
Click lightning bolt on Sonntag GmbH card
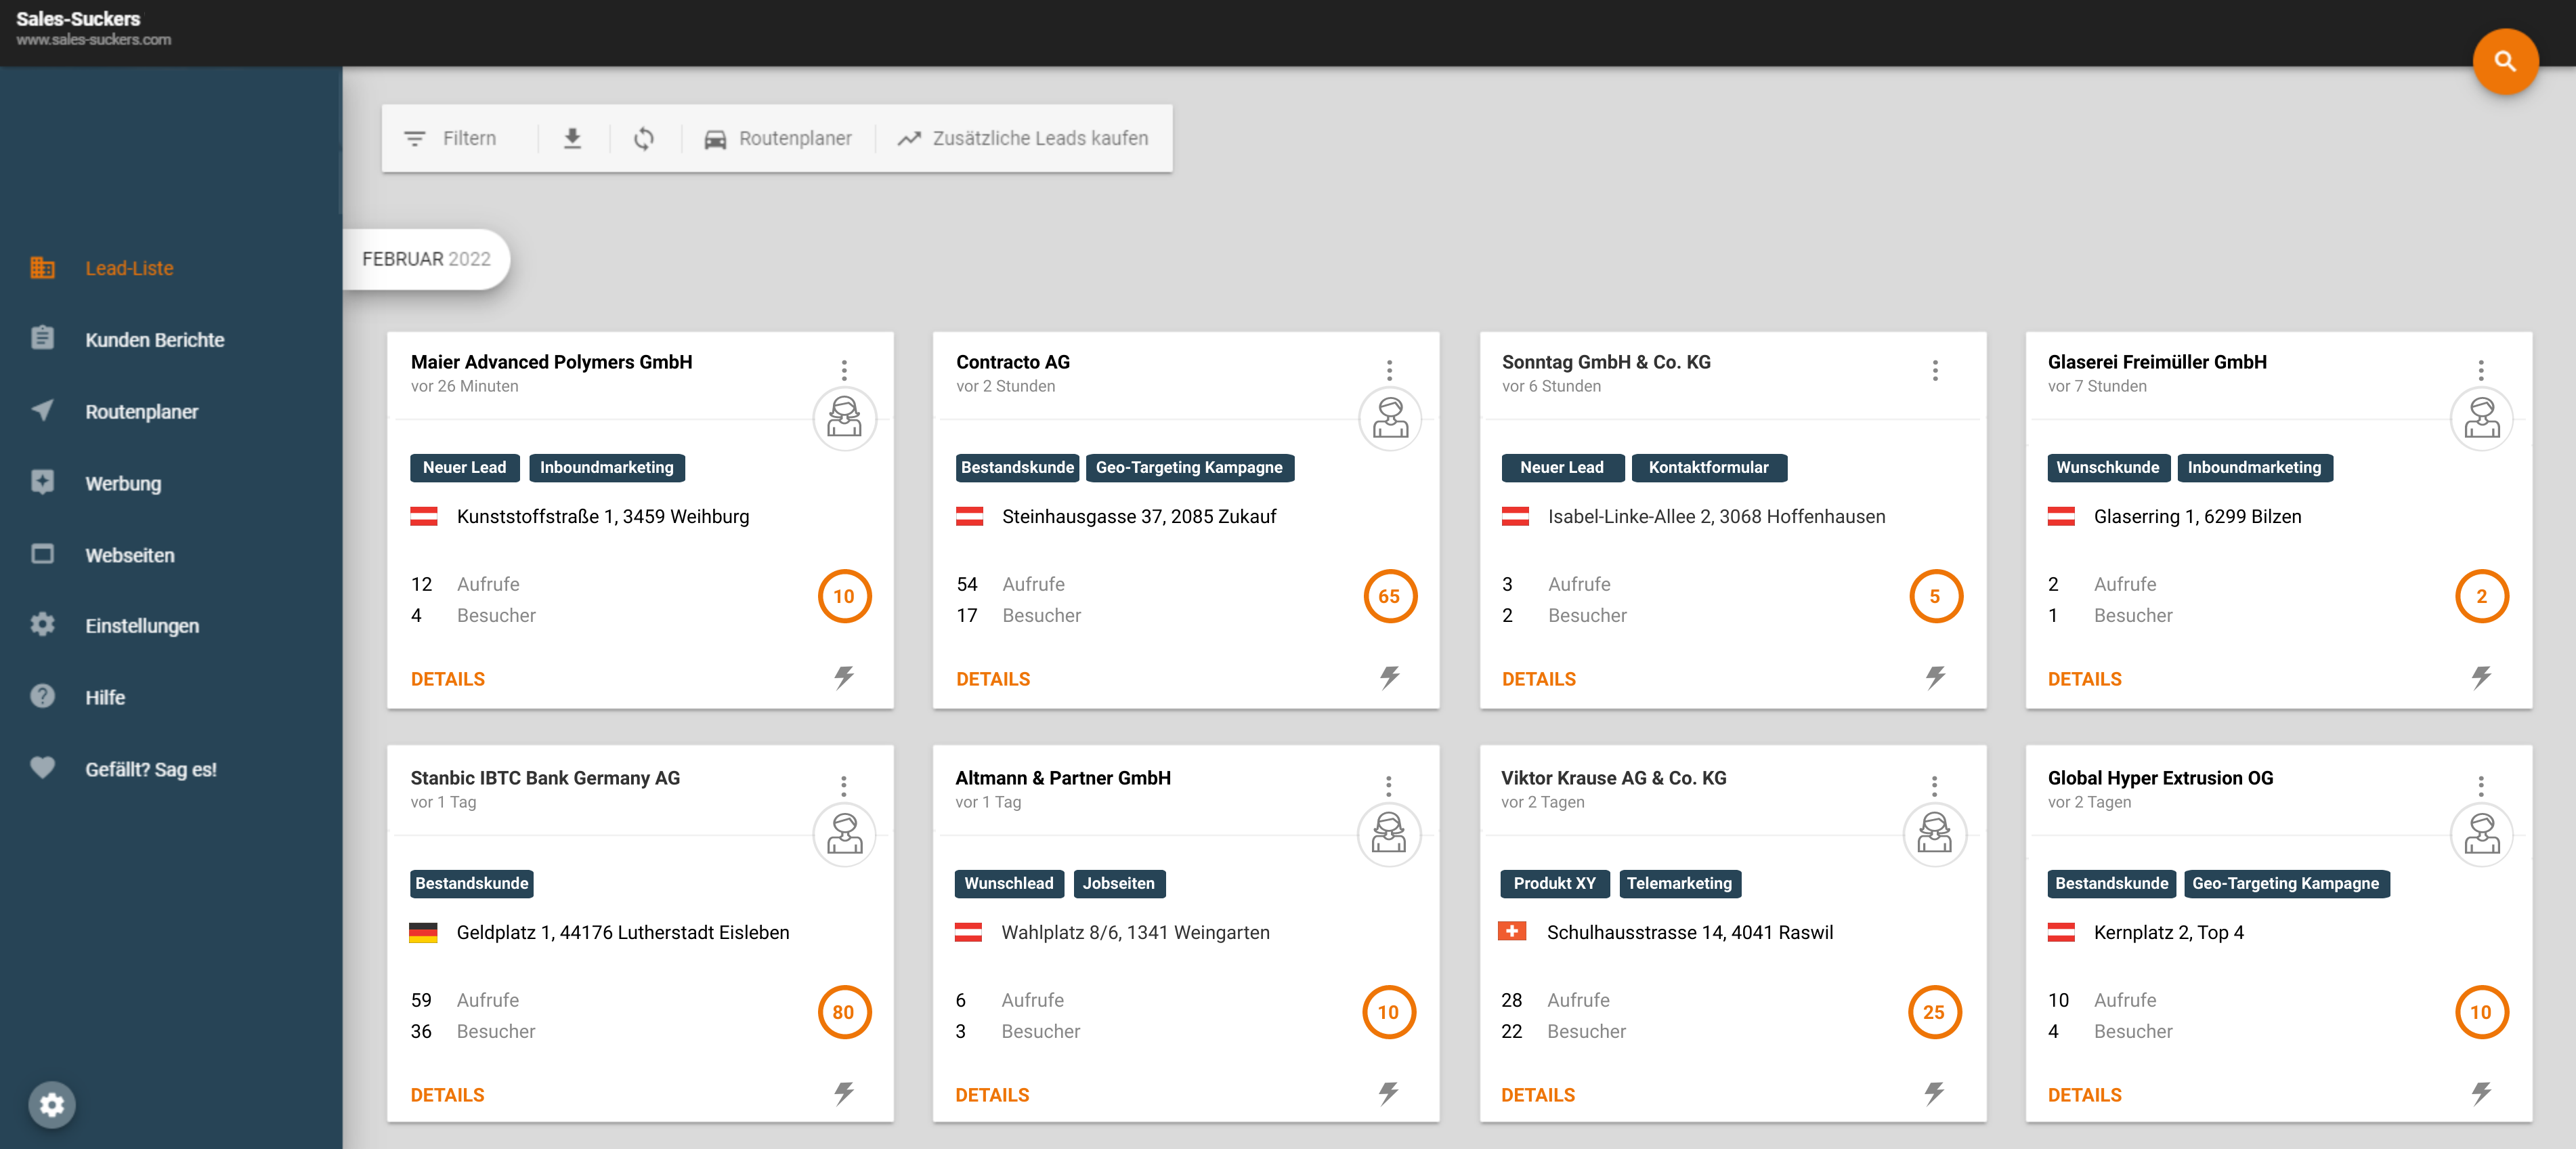[x=1935, y=678]
